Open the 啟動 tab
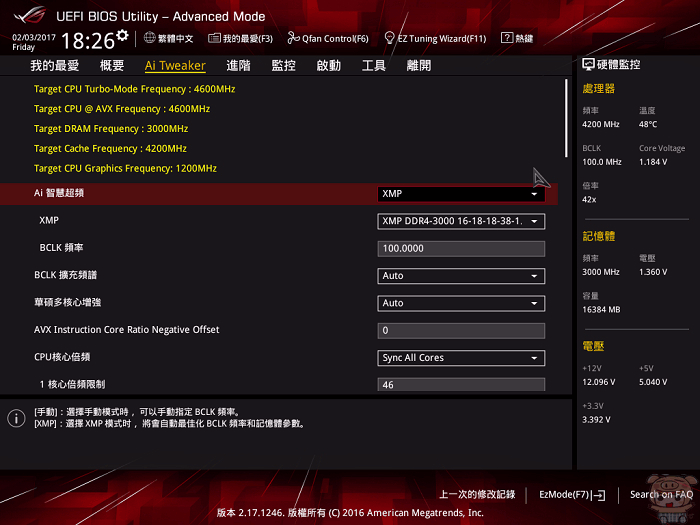The image size is (700, 525). tap(329, 66)
